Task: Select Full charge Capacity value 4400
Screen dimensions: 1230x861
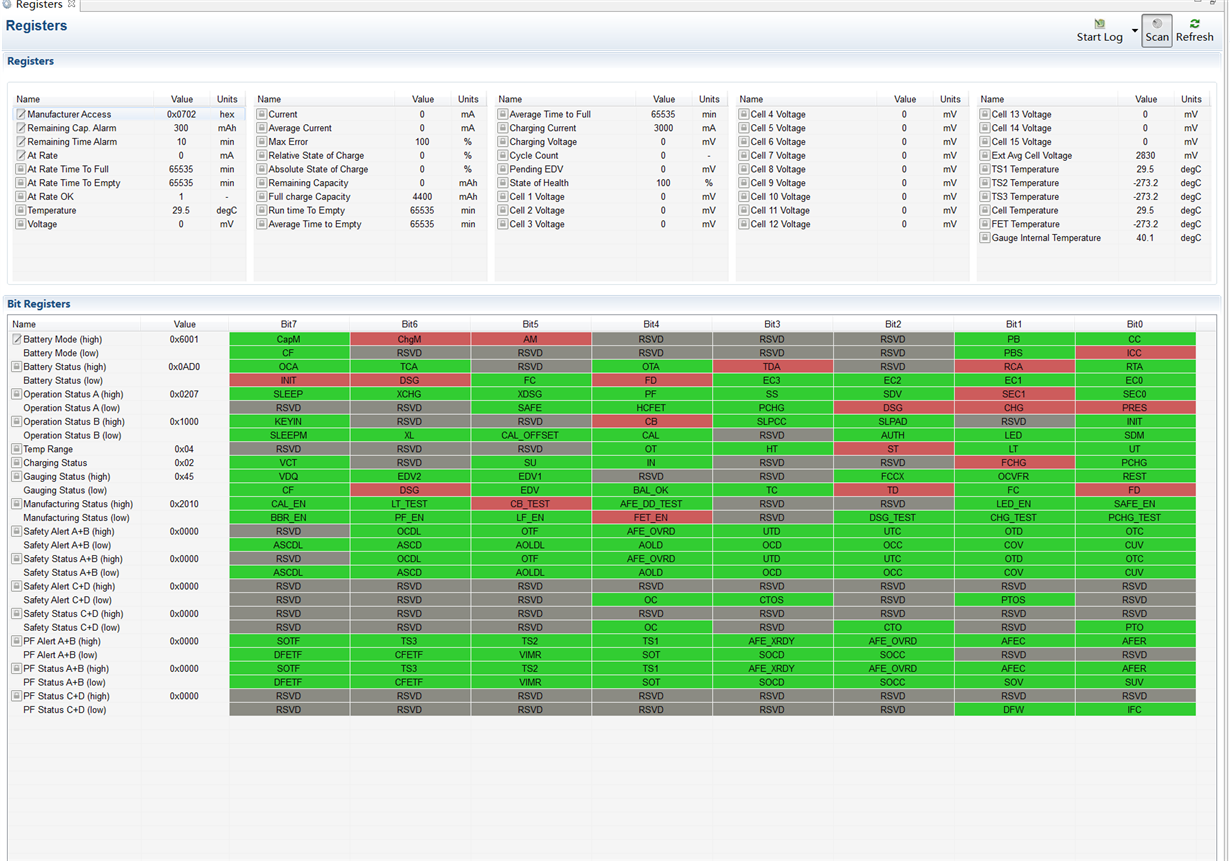Action: [422, 197]
